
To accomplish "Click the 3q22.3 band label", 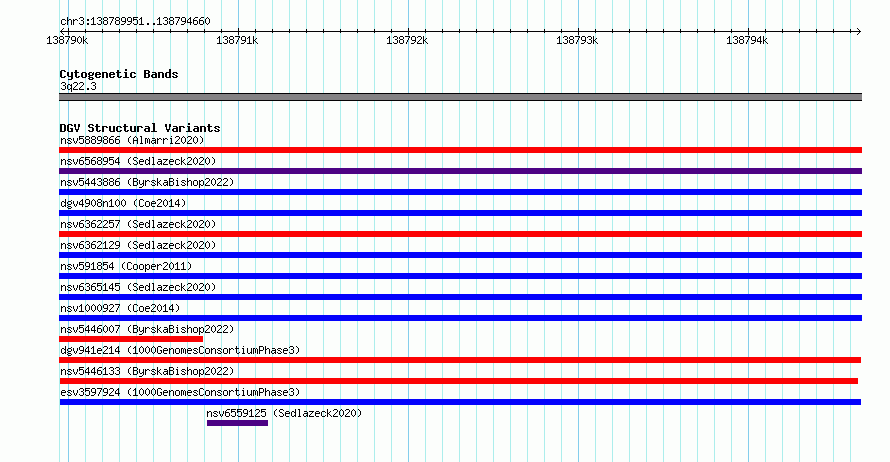I will [x=78, y=86].
